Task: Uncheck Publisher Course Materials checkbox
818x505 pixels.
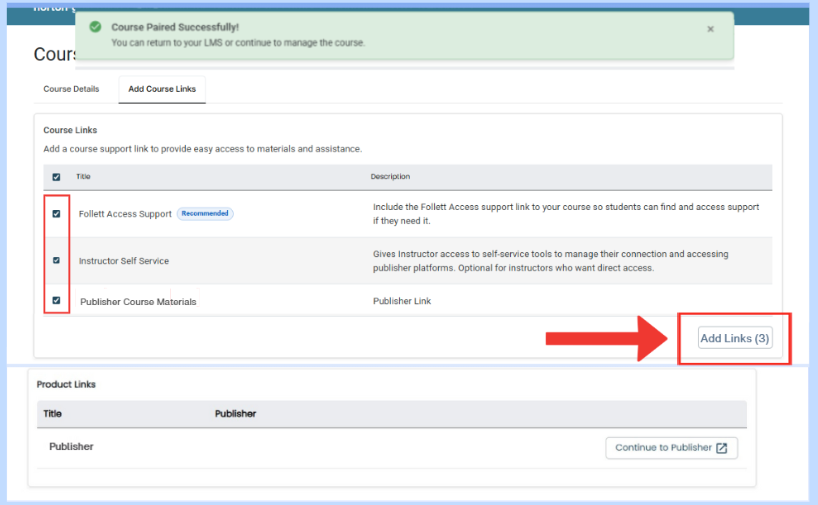Action: (x=56, y=300)
